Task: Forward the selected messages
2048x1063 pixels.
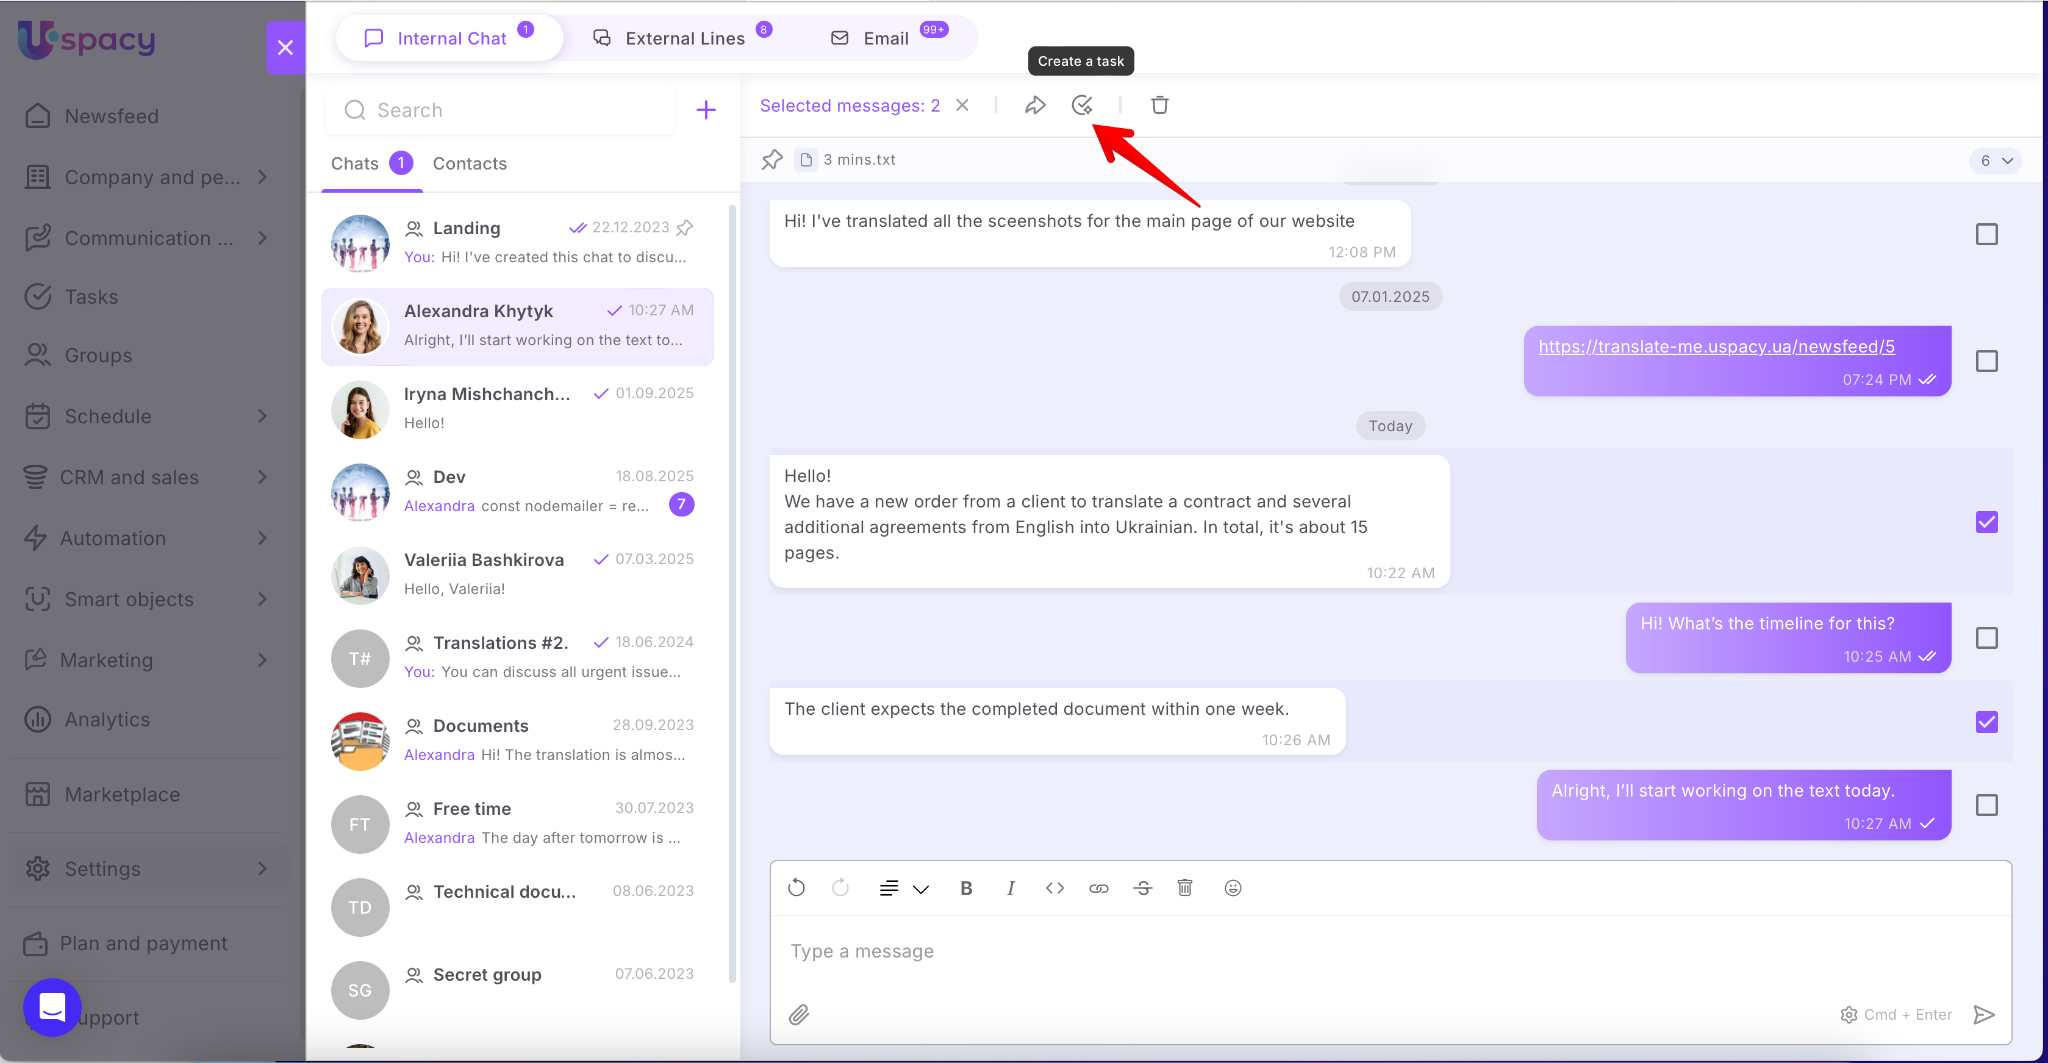Action: click(x=1035, y=105)
